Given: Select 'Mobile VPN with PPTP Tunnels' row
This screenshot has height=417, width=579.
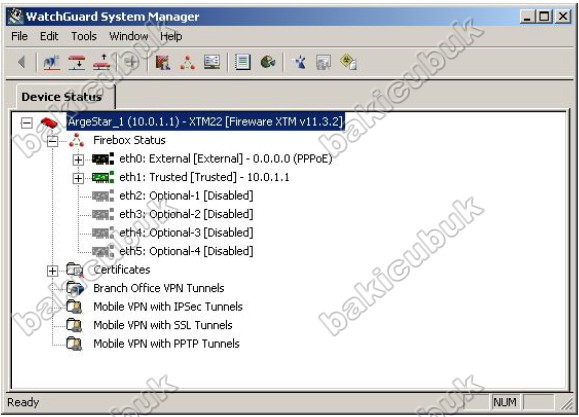Looking at the screenshot, I should pyautogui.click(x=167, y=343).
